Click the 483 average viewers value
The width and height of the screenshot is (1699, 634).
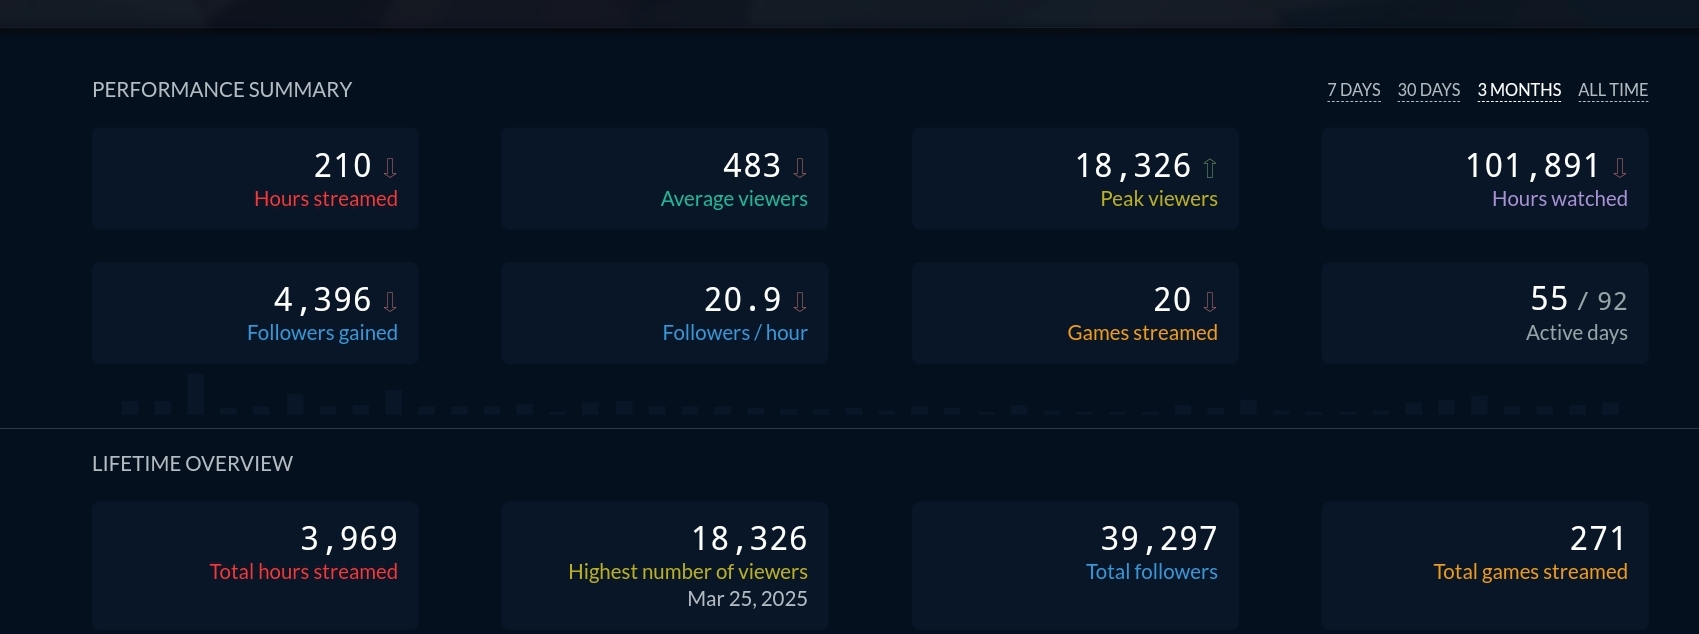(x=752, y=165)
